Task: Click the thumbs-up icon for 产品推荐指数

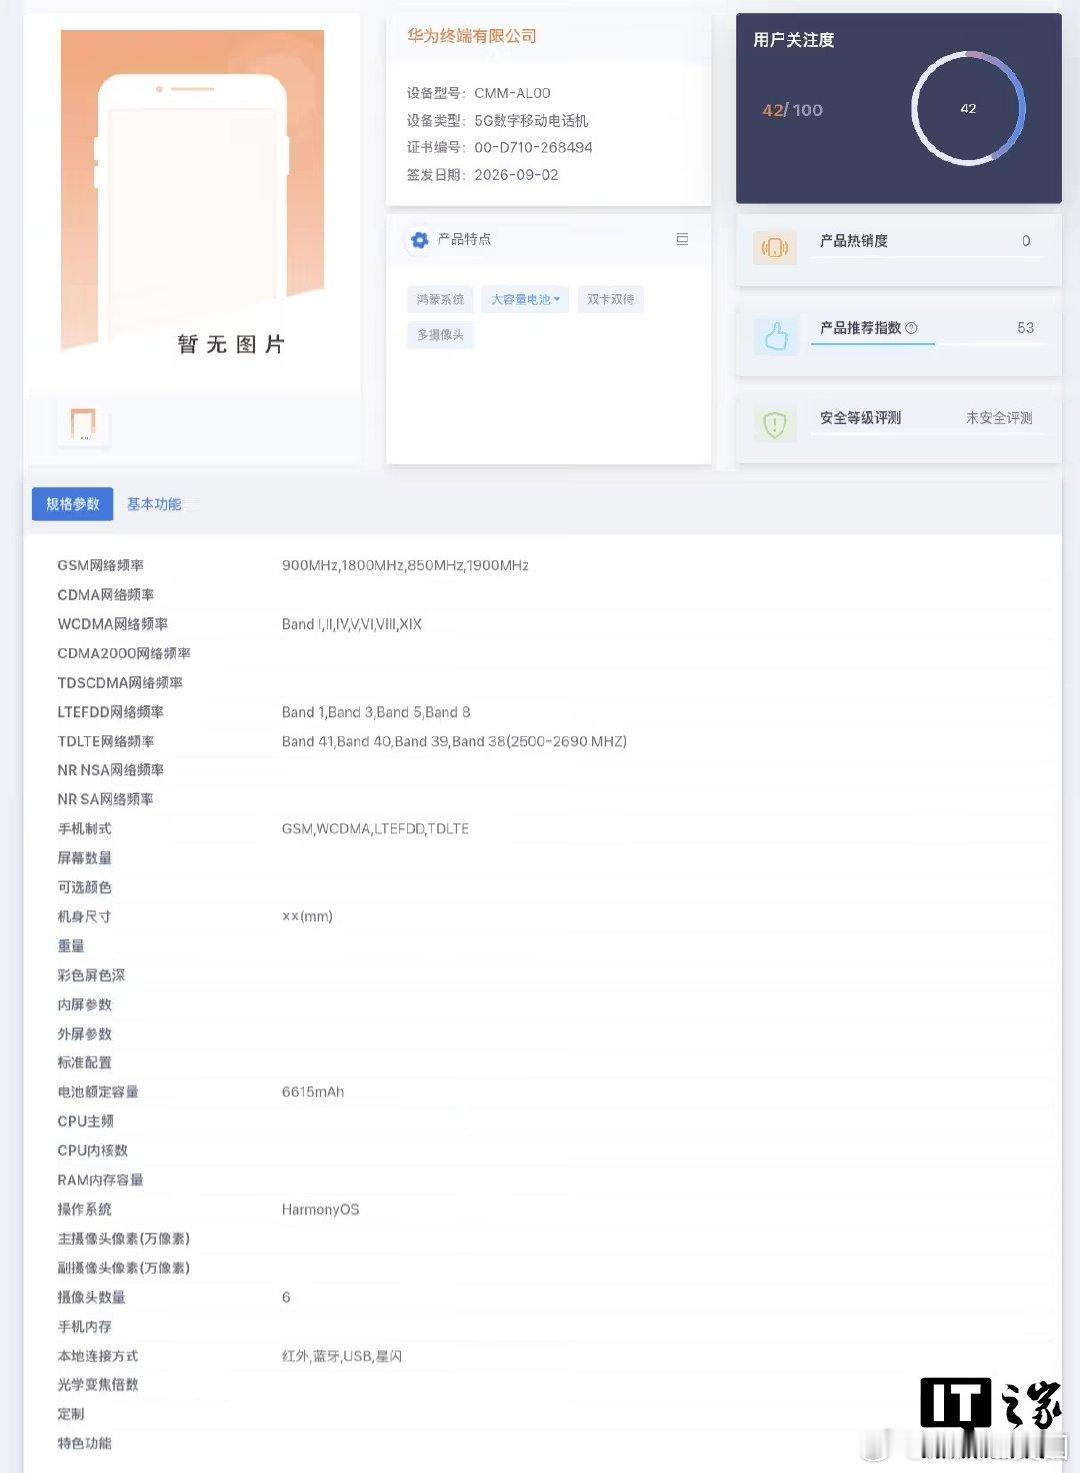Action: [776, 337]
